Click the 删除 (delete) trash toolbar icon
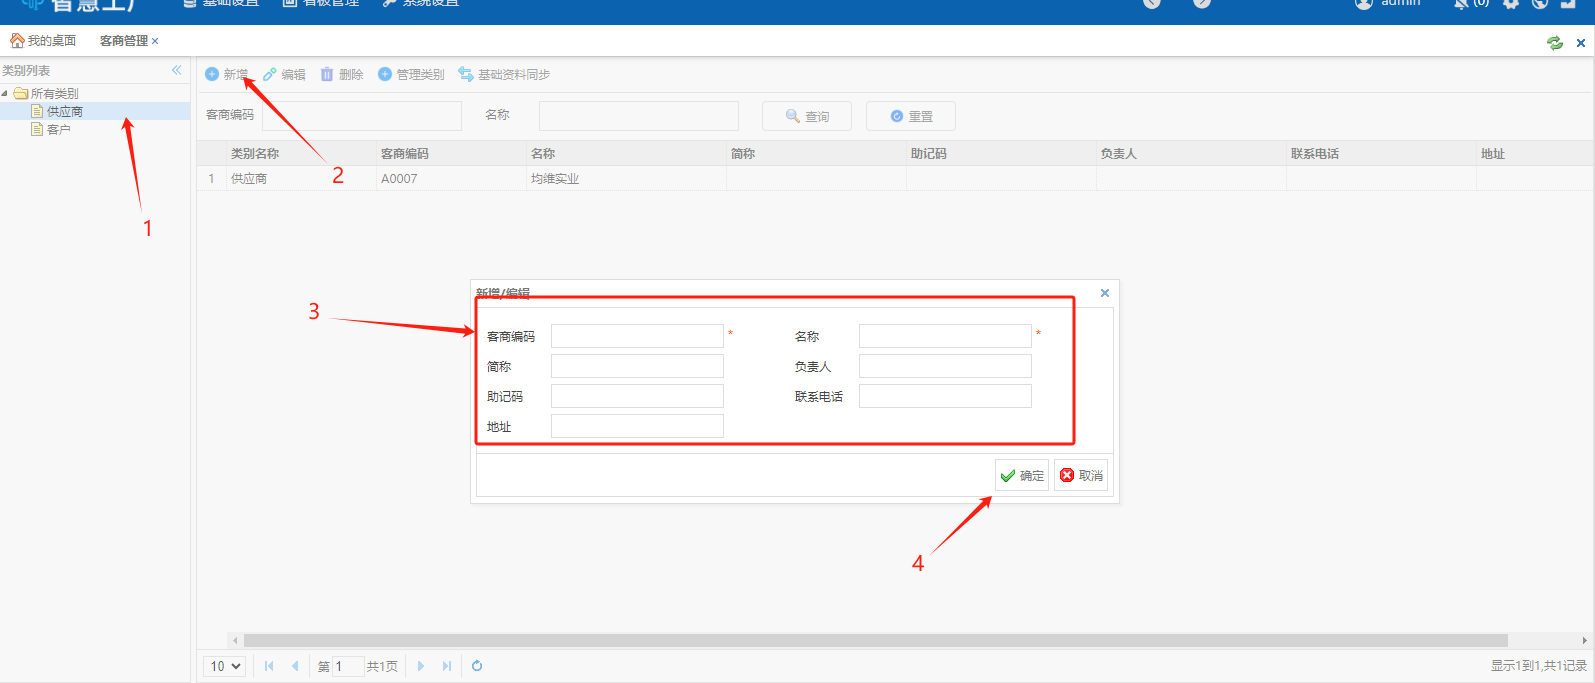 (x=327, y=74)
